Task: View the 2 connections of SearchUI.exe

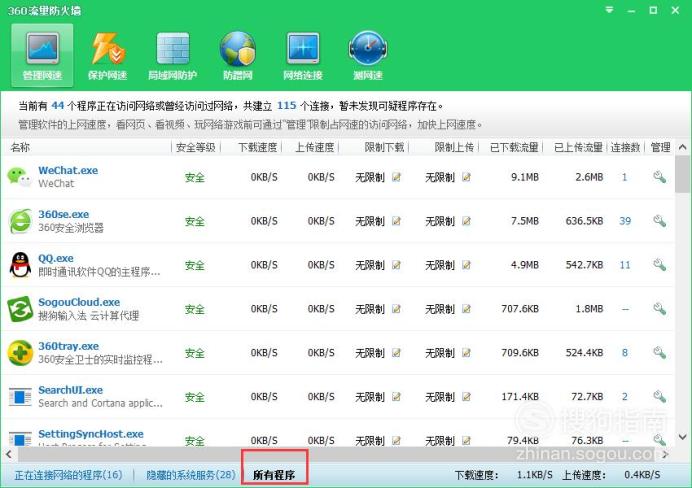Action: [625, 396]
